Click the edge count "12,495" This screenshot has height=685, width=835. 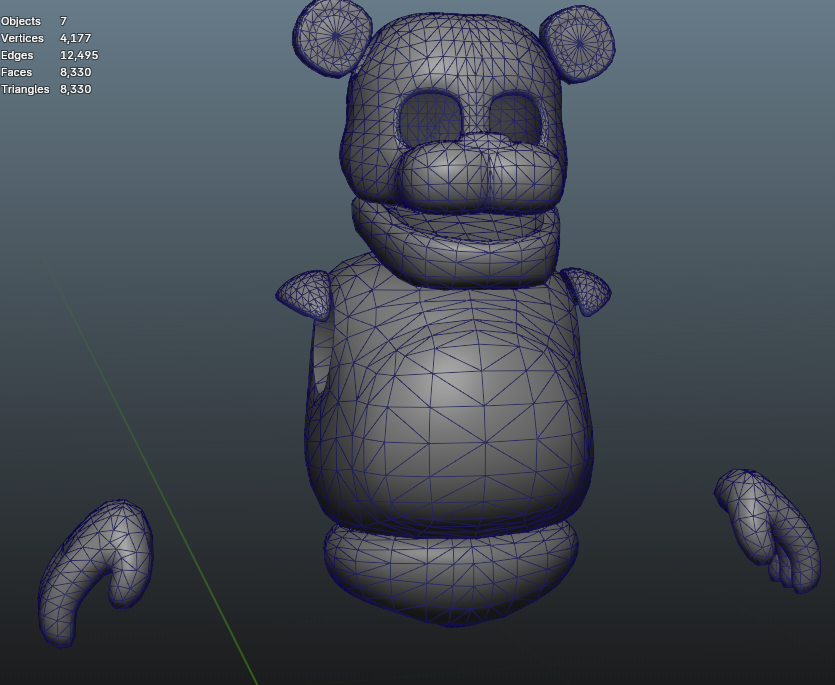point(79,55)
